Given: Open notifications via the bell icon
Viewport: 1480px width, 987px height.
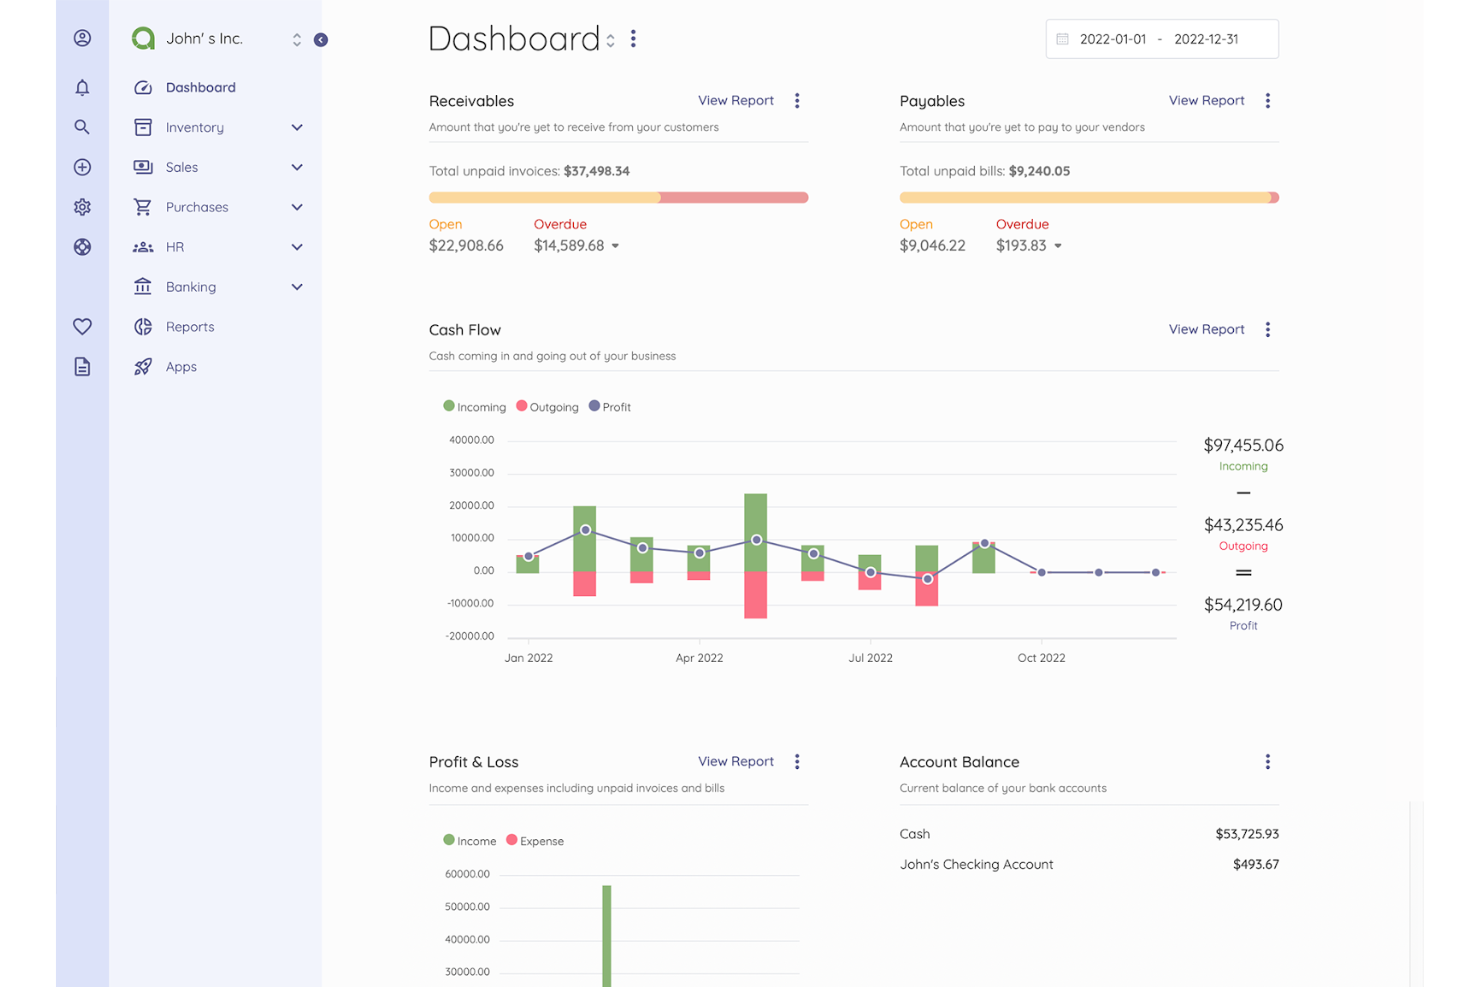Looking at the screenshot, I should [x=82, y=87].
